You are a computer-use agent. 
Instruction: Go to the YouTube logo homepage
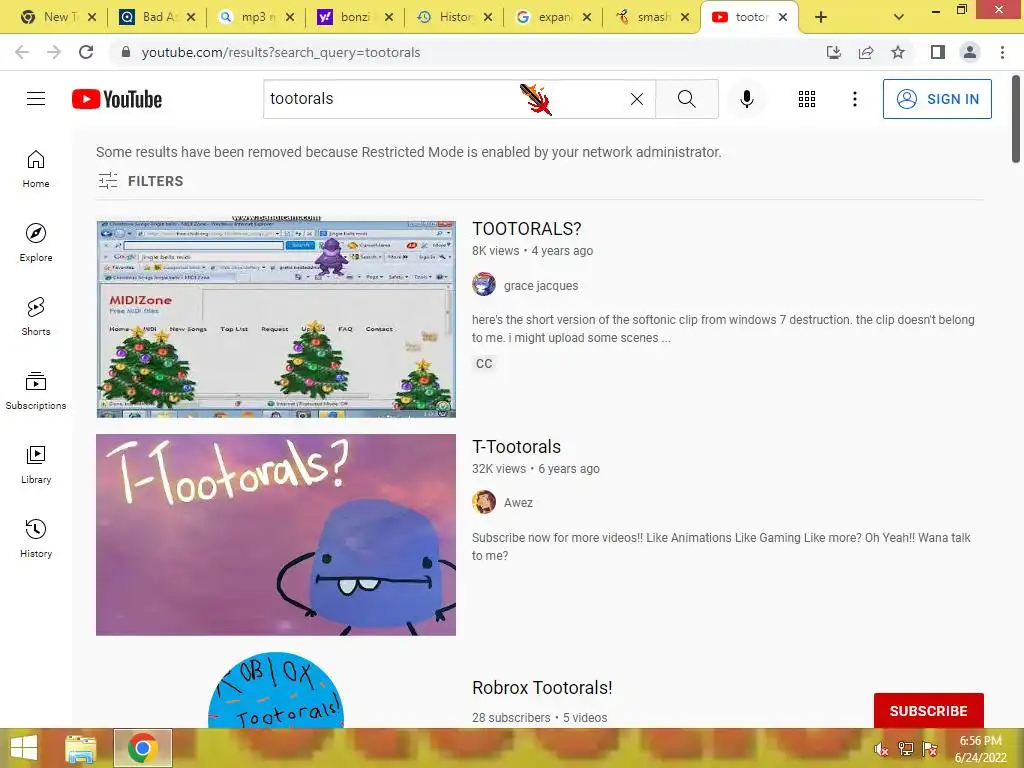pyautogui.click(x=117, y=99)
